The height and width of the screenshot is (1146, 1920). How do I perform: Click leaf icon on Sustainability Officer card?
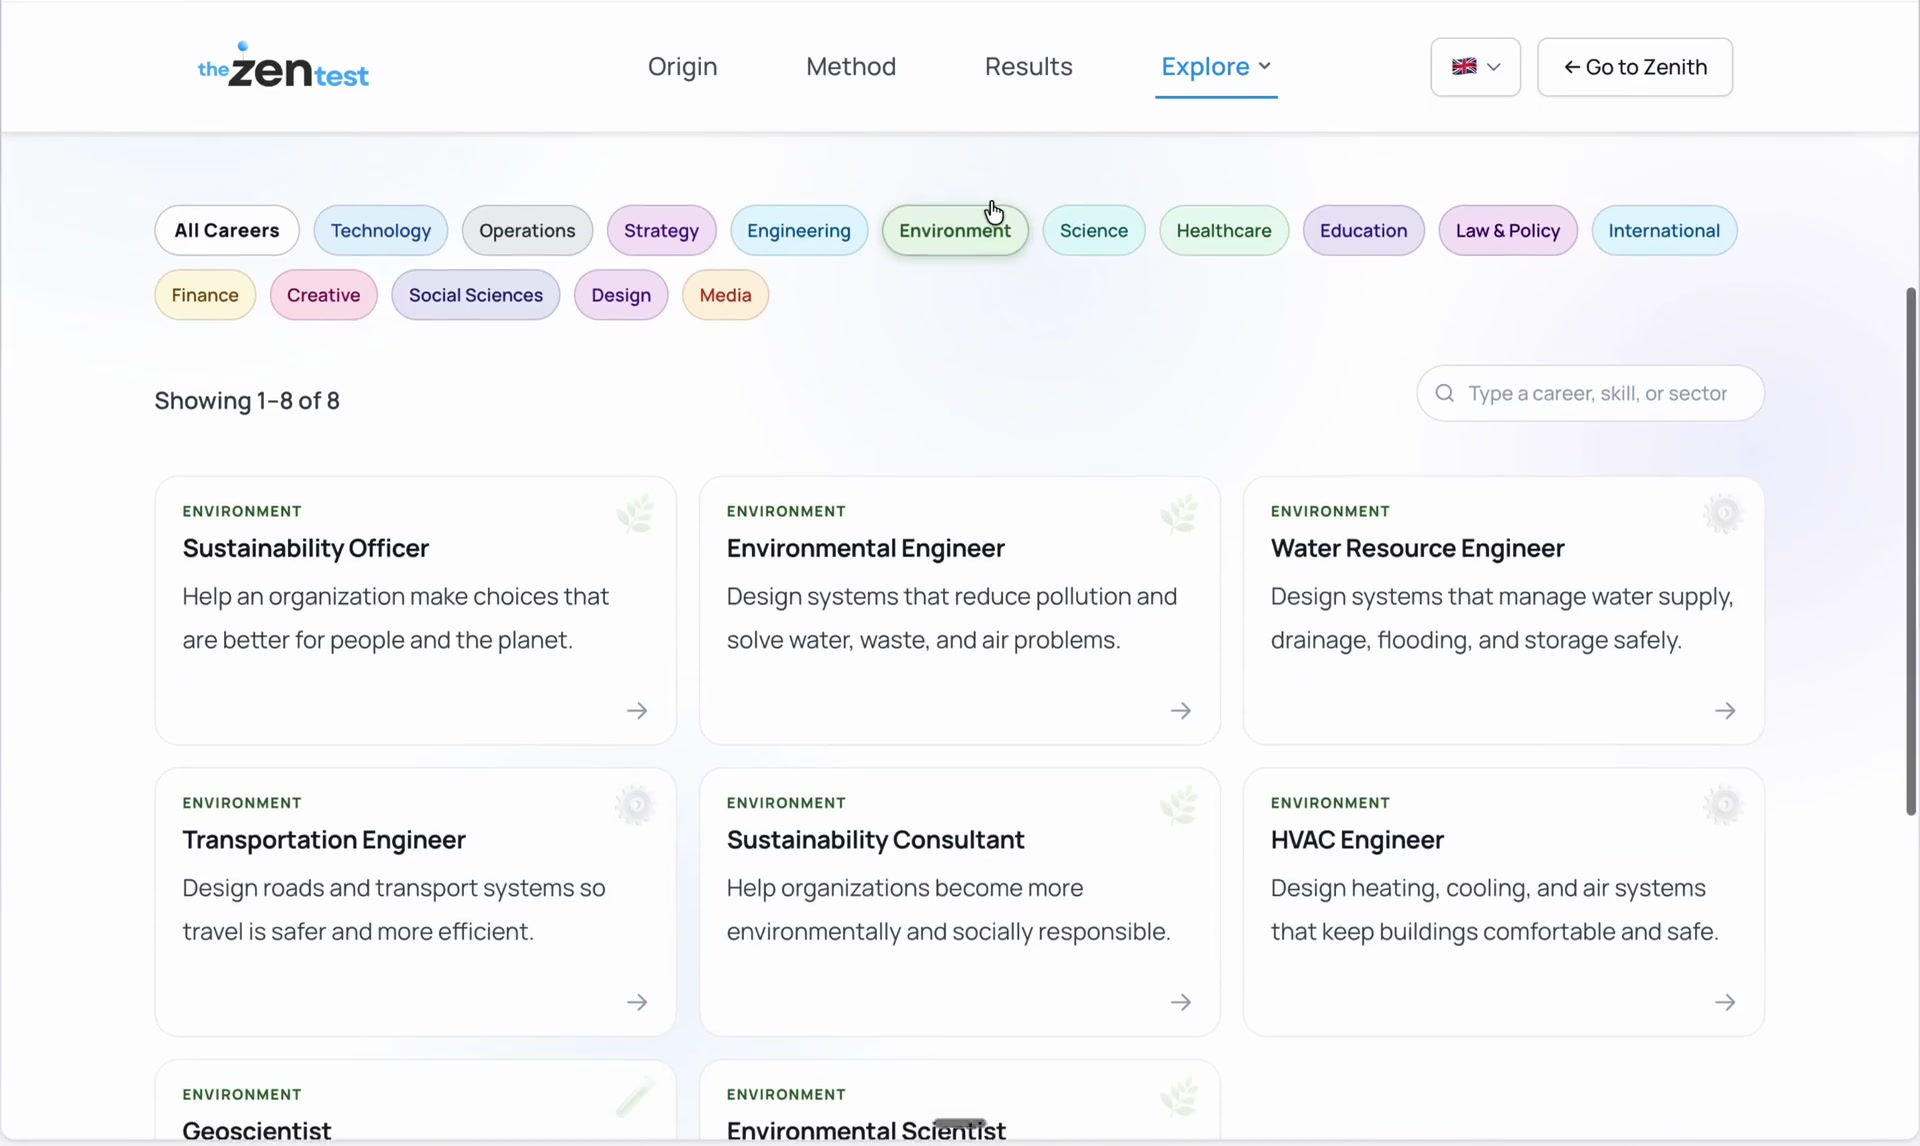tap(635, 514)
